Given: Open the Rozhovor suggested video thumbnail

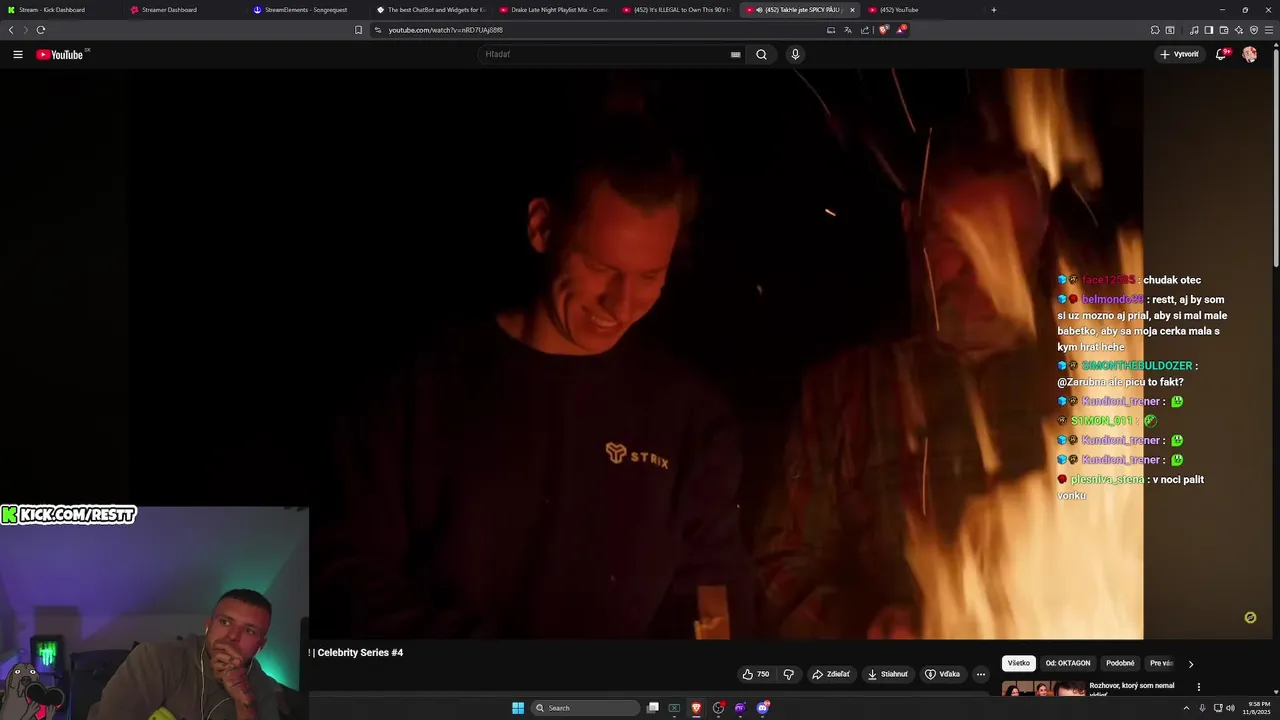Looking at the screenshot, I should click(1043, 689).
